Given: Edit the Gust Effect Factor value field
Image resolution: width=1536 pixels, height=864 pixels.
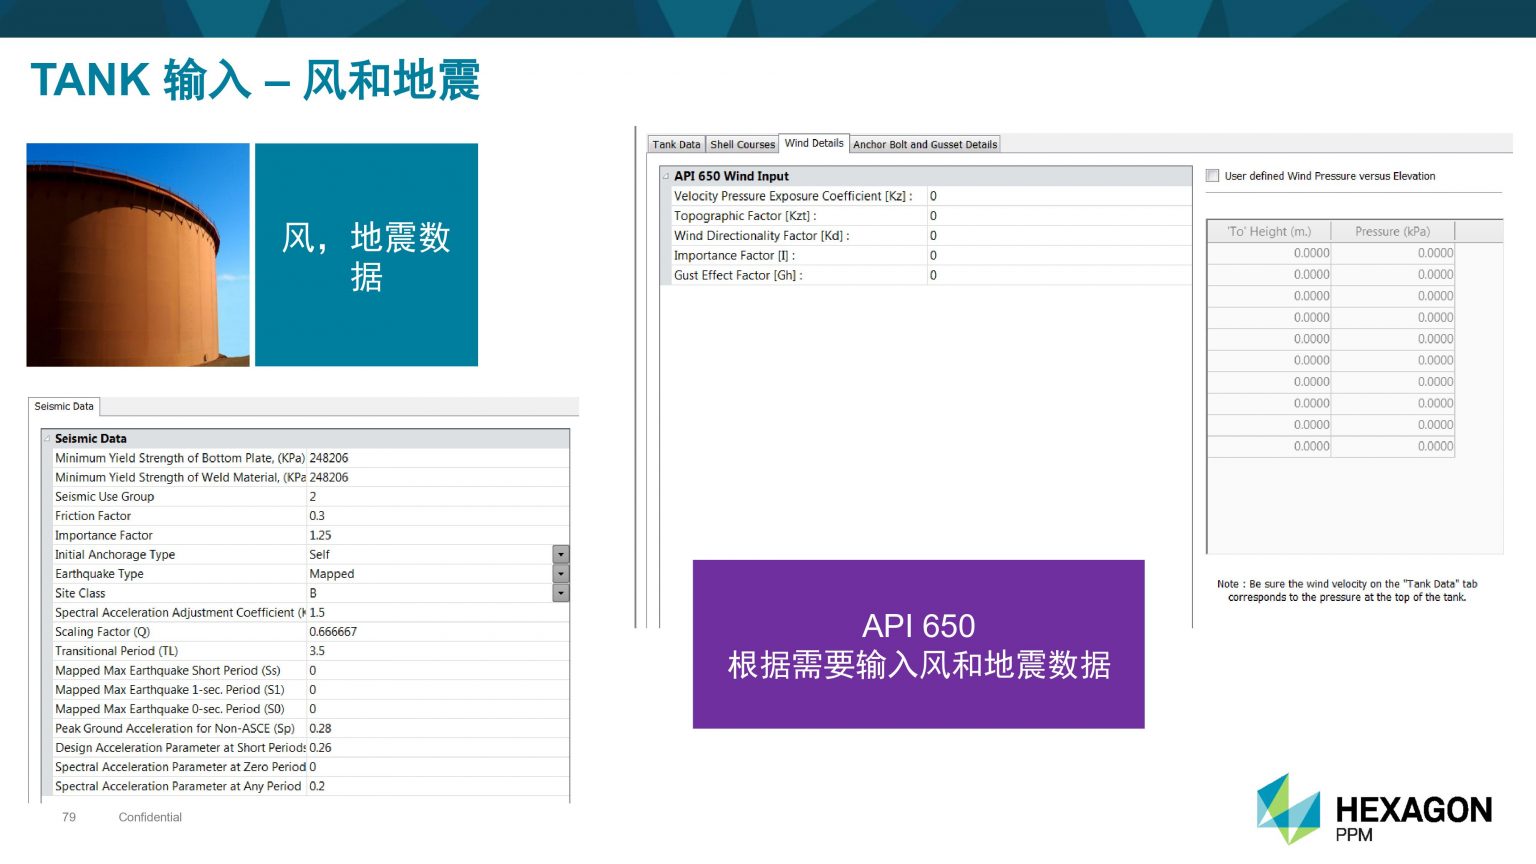Looking at the screenshot, I should pos(1058,275).
